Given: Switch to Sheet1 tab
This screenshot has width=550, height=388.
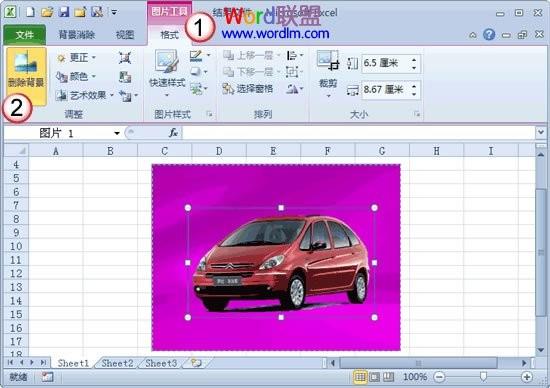Looking at the screenshot, I should tap(73, 363).
